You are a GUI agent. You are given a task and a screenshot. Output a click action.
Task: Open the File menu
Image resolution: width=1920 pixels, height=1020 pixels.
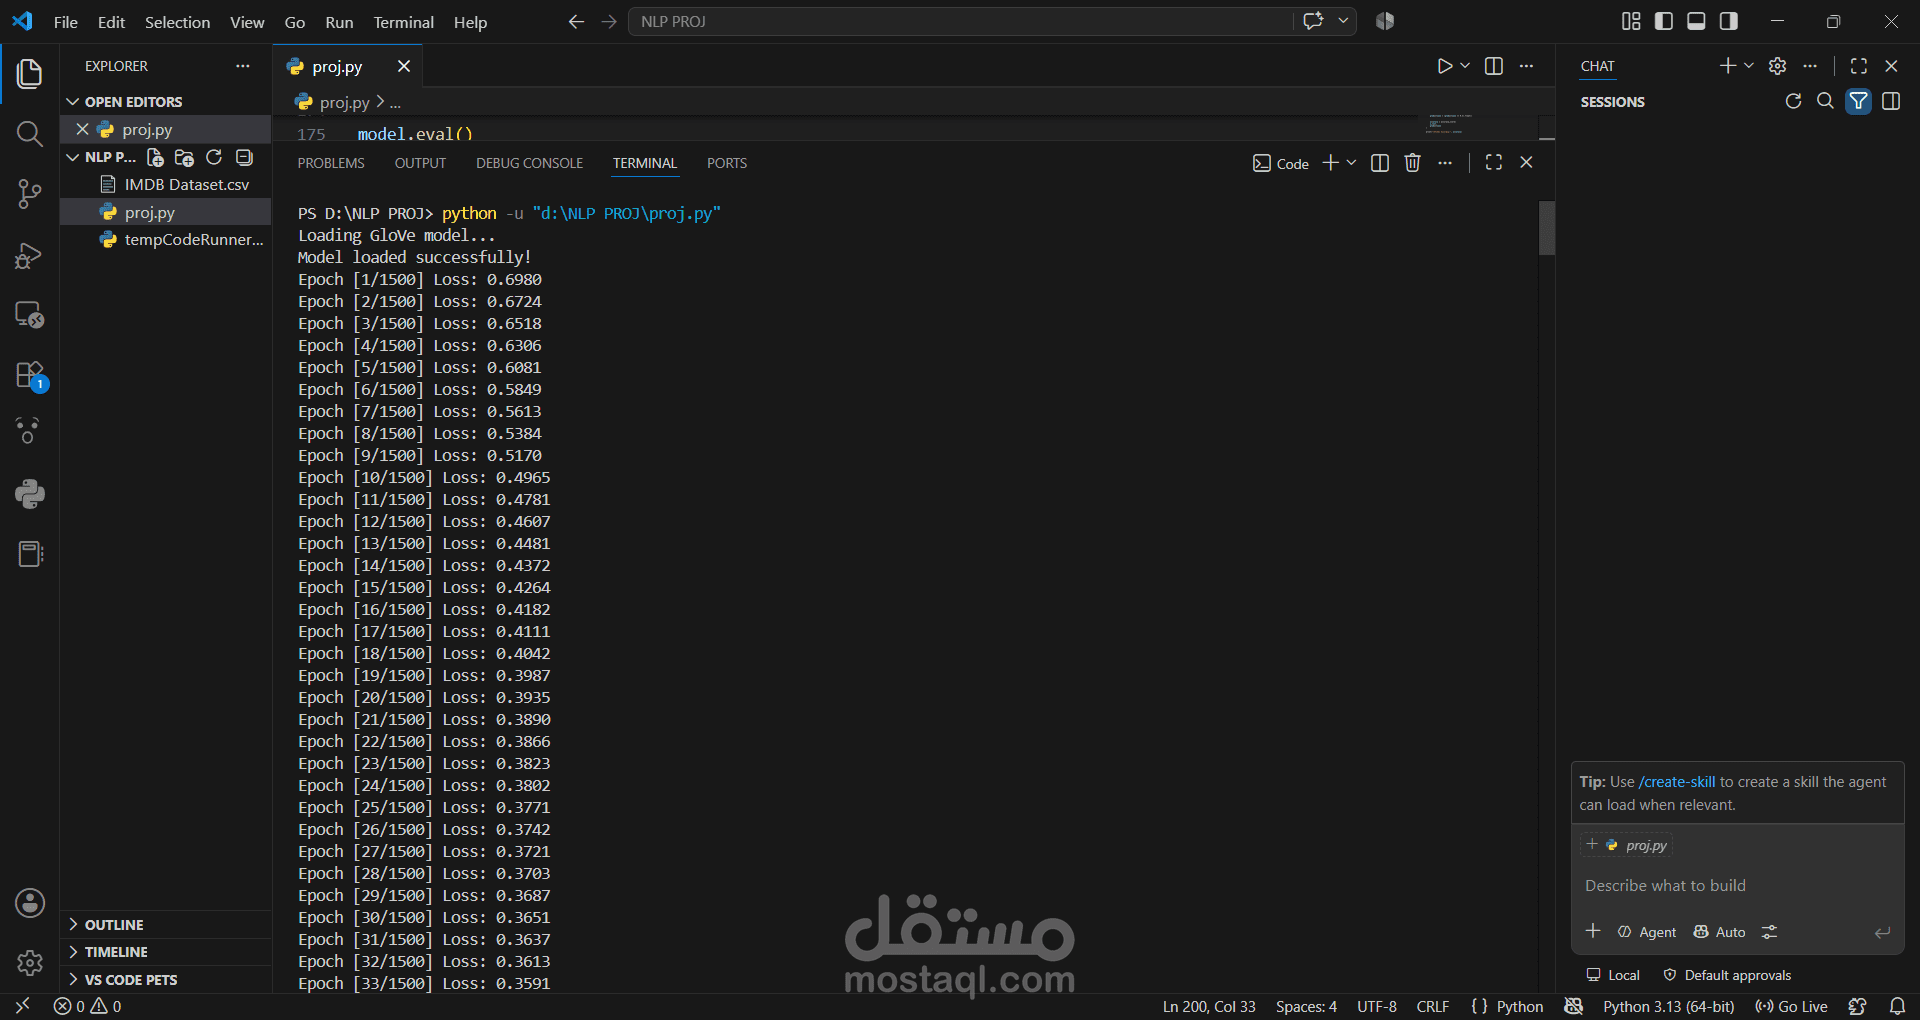(x=66, y=22)
